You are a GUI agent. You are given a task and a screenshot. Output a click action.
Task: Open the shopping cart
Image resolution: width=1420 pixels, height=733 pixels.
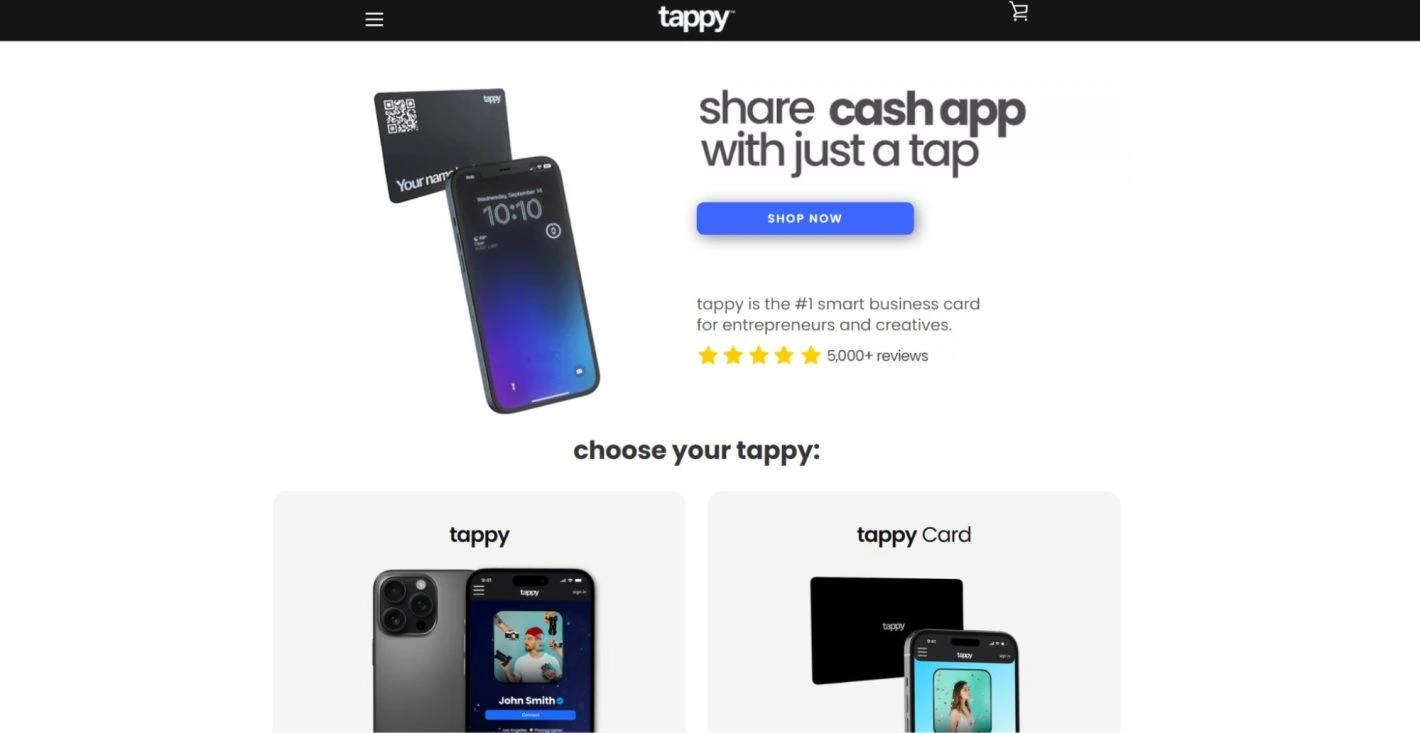tap(1018, 12)
